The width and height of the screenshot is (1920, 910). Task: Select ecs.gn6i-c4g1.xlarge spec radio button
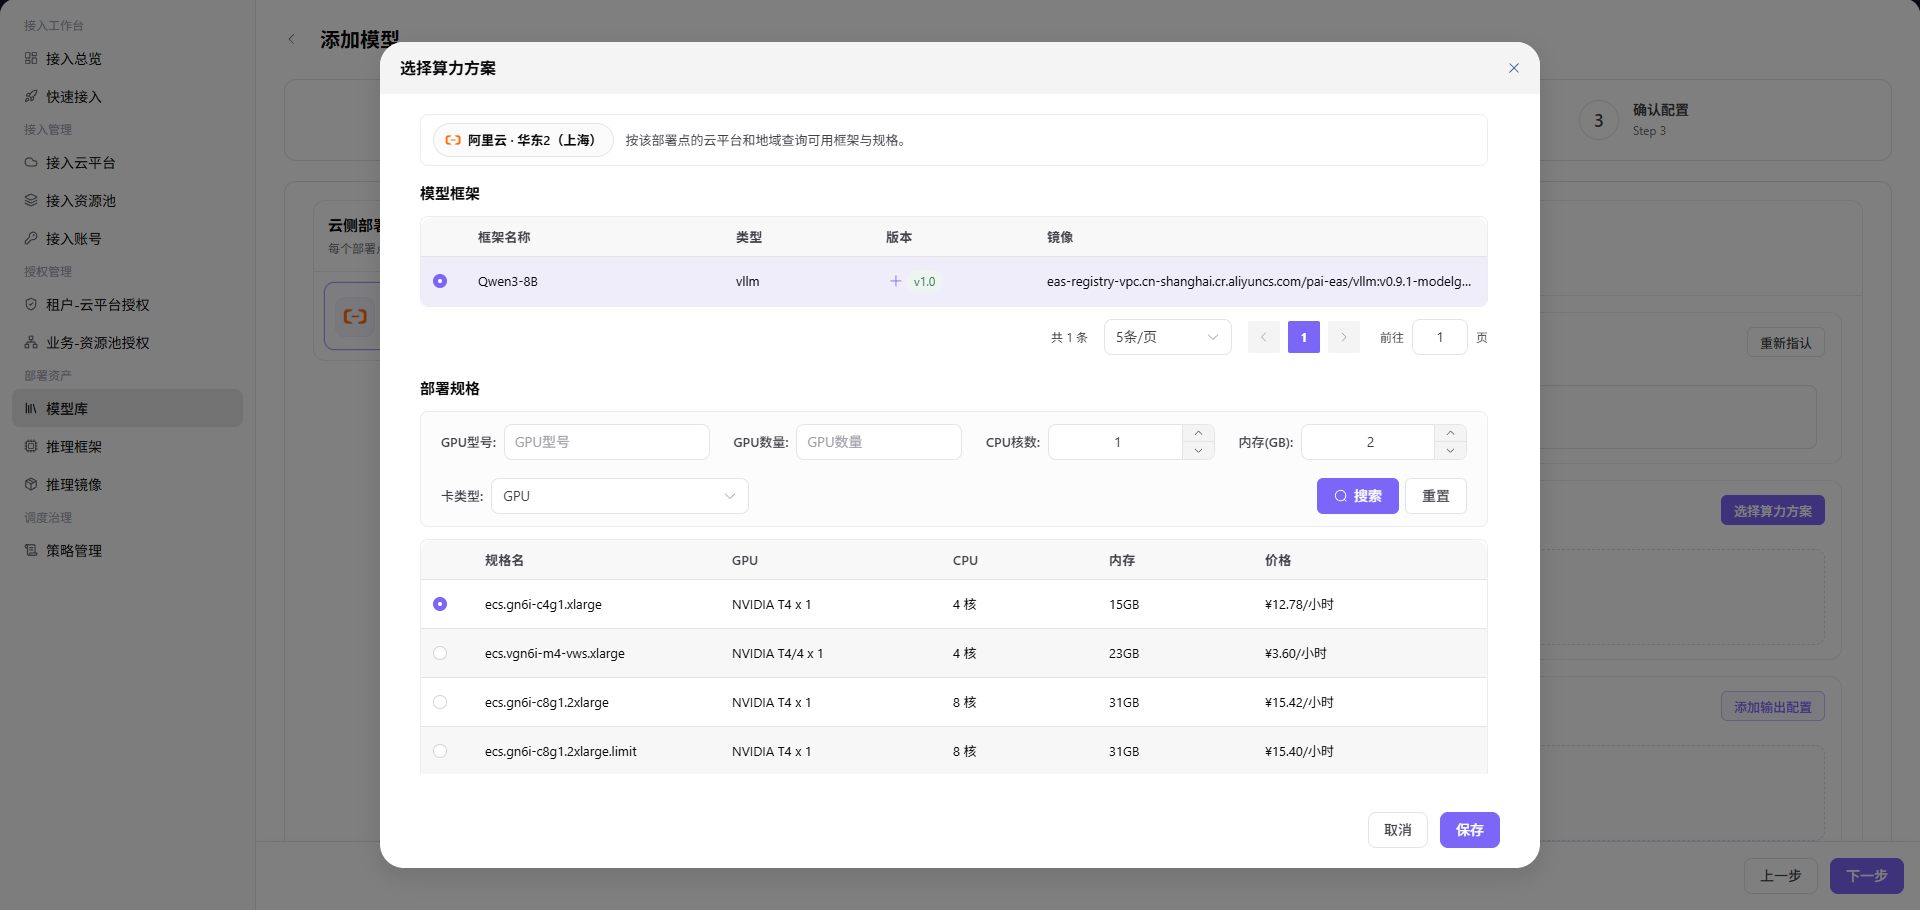440,604
